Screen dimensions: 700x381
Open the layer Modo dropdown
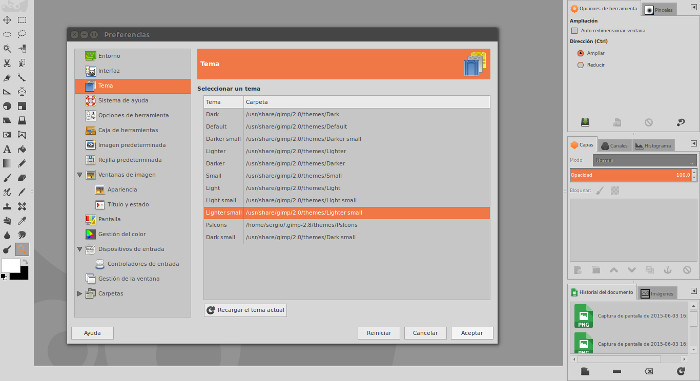point(644,160)
